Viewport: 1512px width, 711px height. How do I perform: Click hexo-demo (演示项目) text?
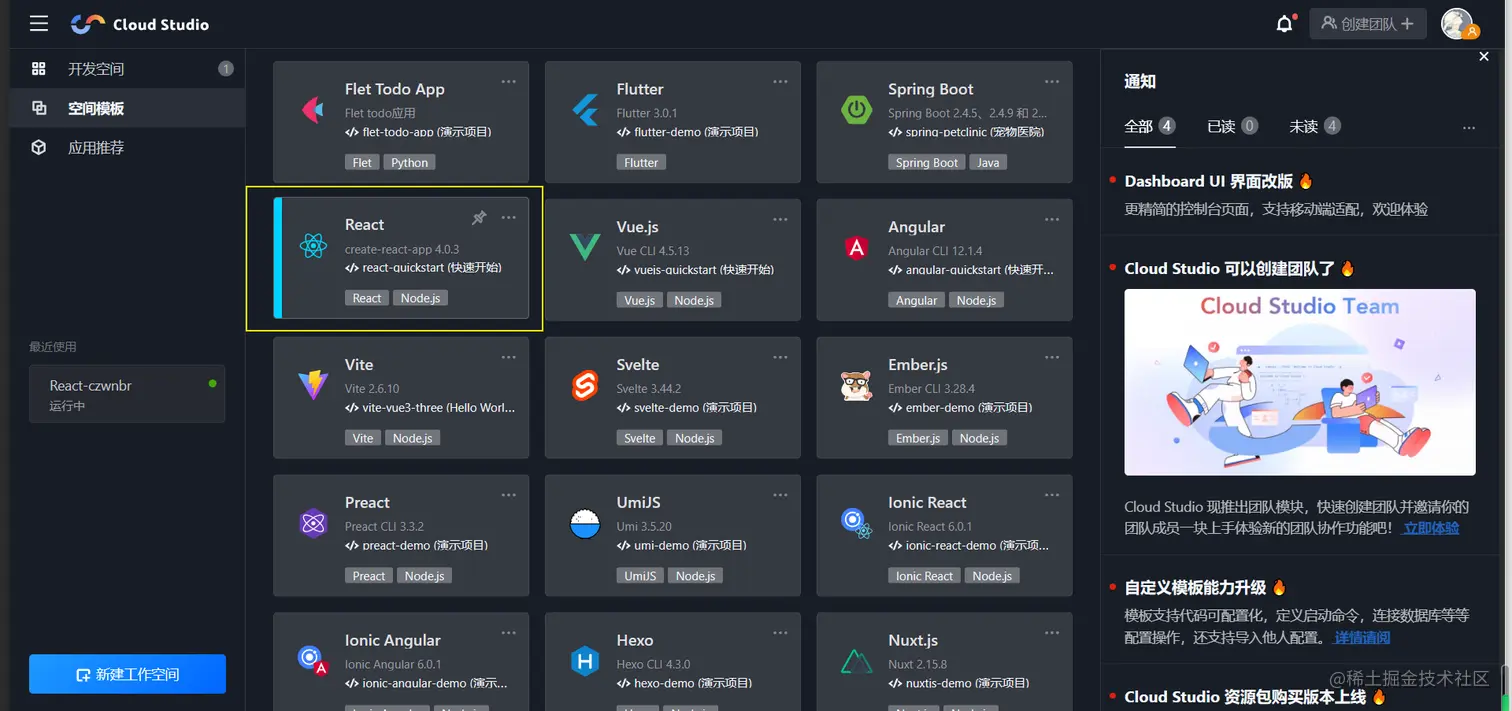[692, 683]
